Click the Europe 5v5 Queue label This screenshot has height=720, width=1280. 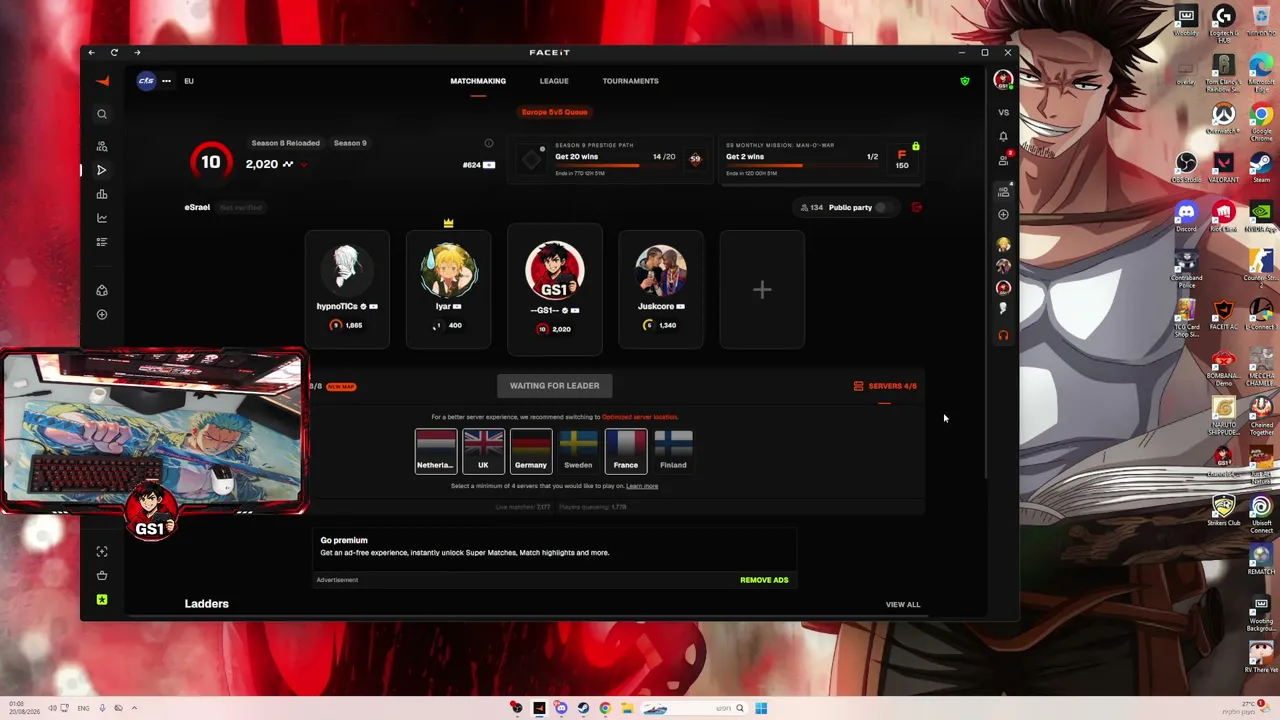[x=555, y=112]
